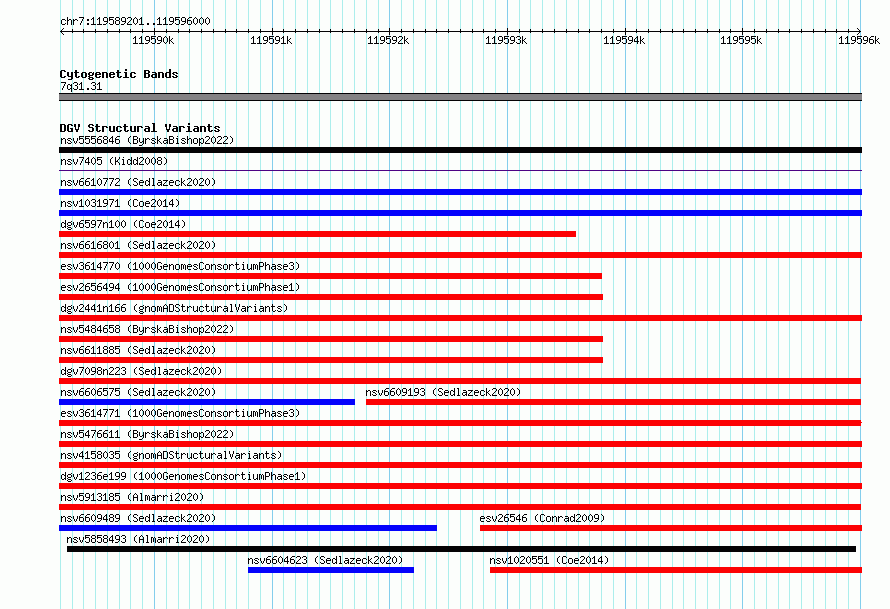This screenshot has height=609, width=890.
Task: Click the nsv6610772 (Sedlazeck2020) label
Action: tap(138, 182)
